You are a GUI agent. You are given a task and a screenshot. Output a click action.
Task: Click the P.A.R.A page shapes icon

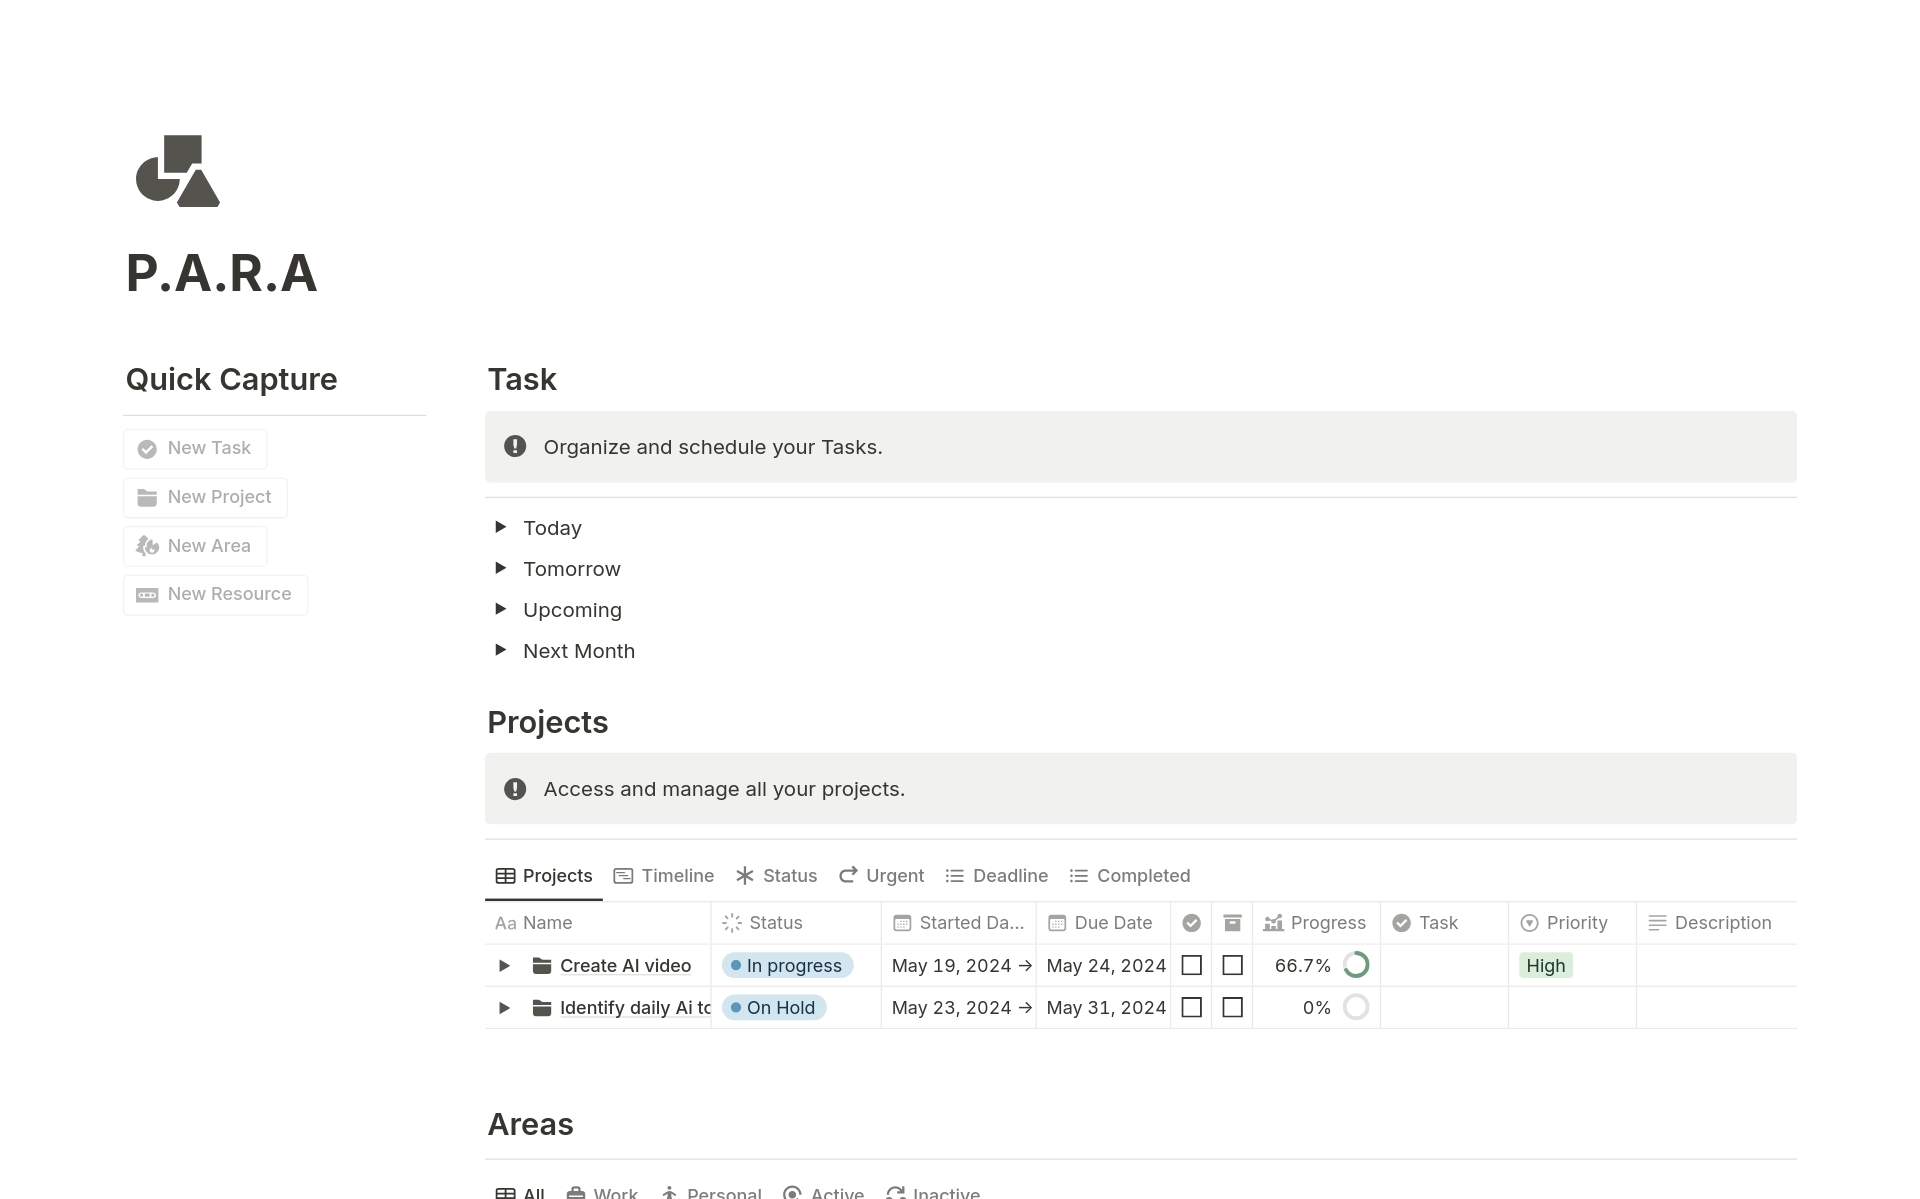(x=178, y=171)
